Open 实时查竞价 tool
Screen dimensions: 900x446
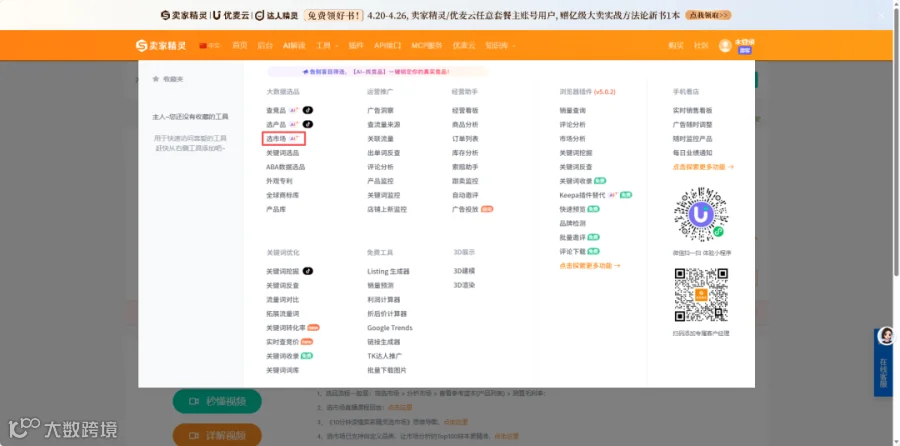coord(282,342)
